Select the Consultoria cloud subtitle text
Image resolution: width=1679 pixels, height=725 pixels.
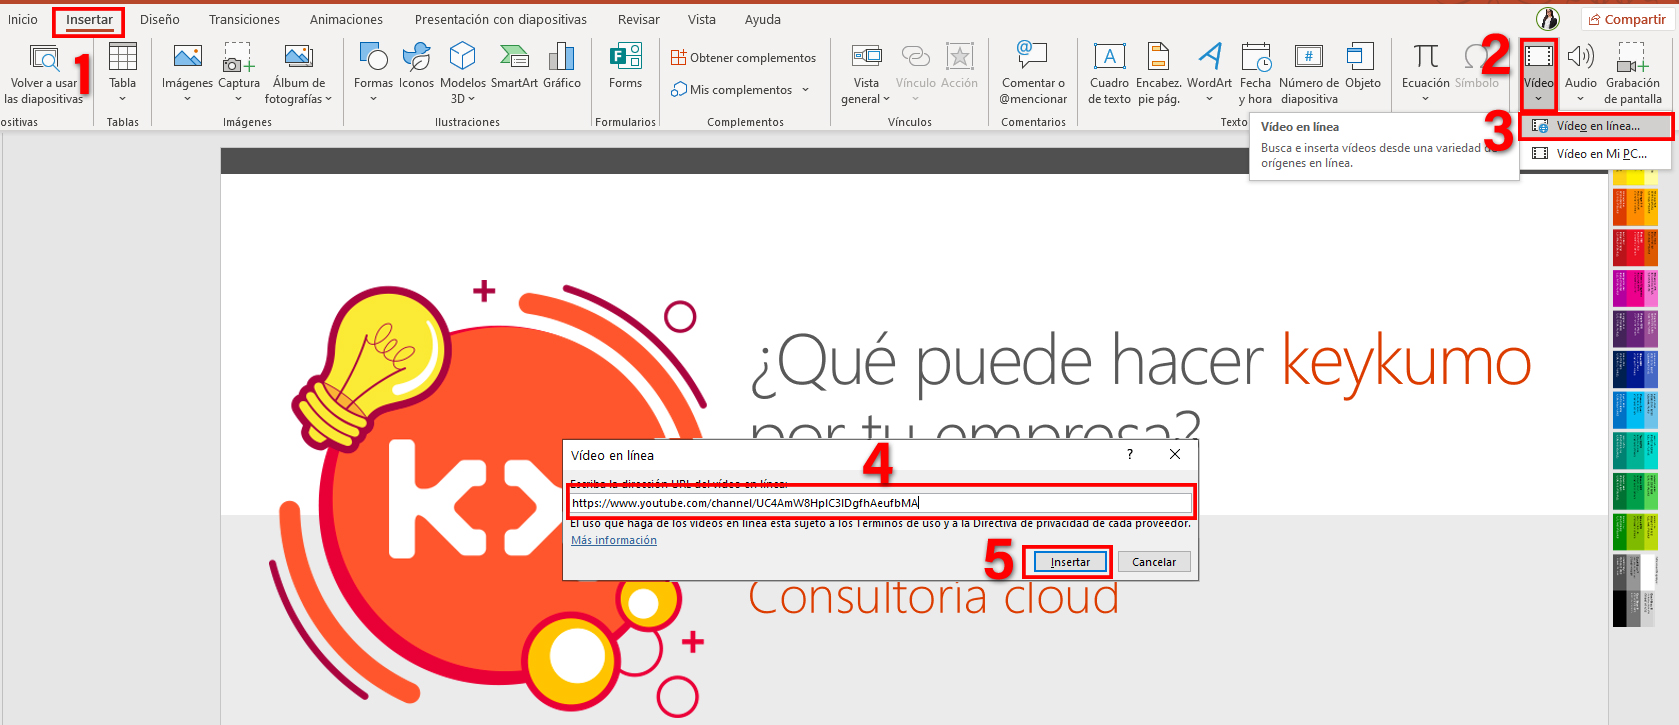(933, 597)
